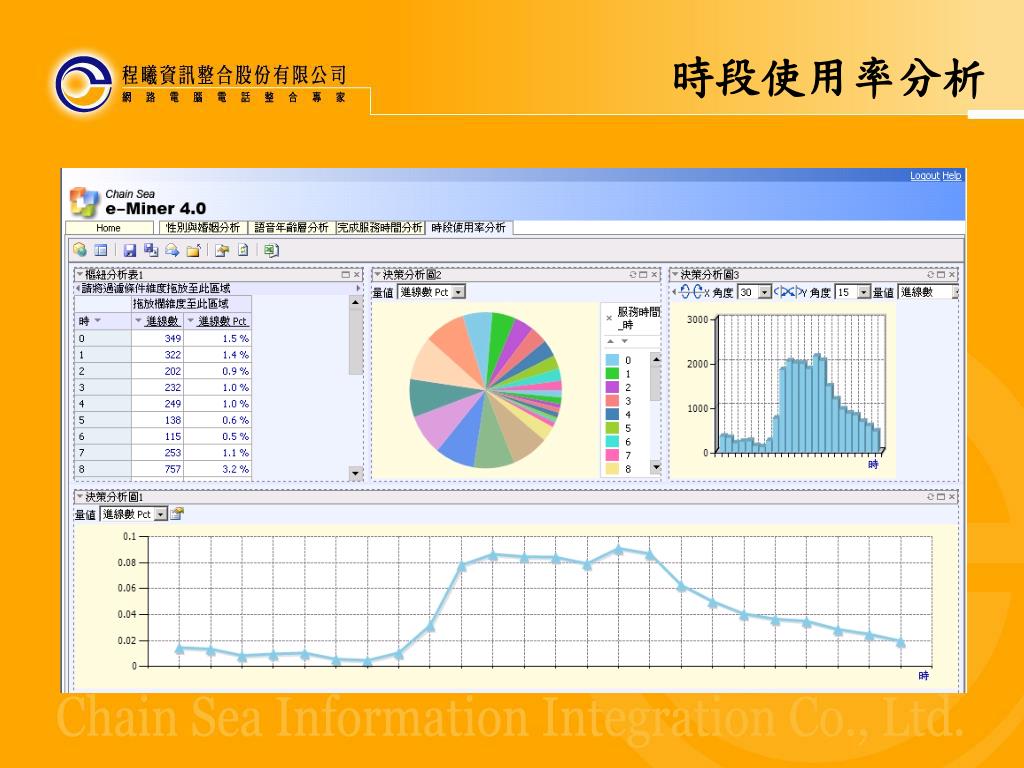This screenshot has width=1024, height=768.
Task: Switch to 完成服務時間分析 tab
Action: [379, 227]
